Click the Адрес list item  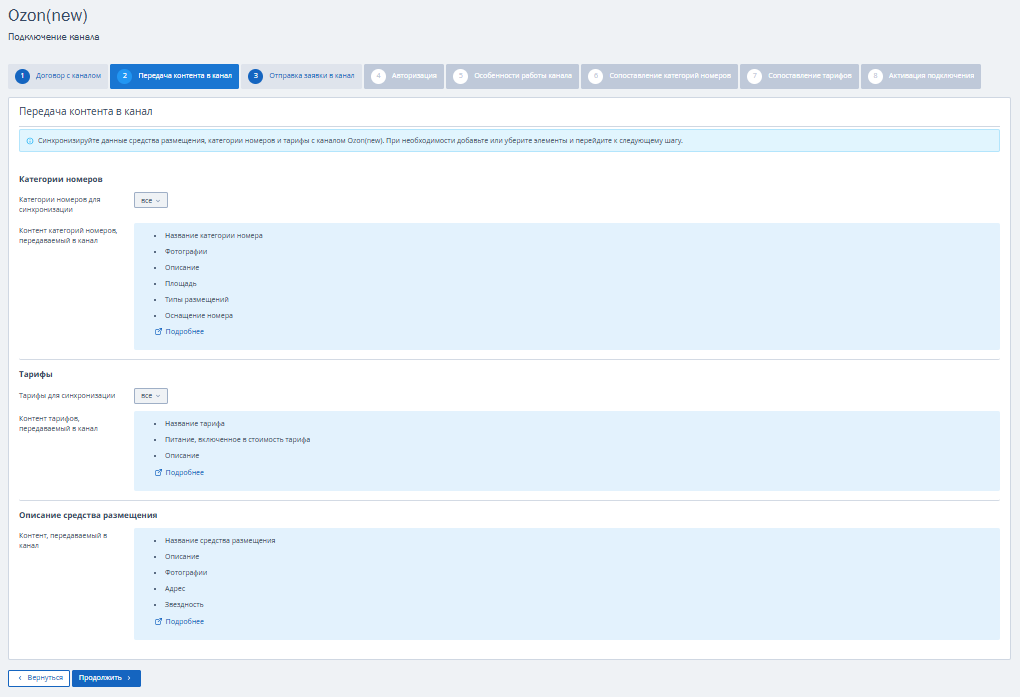(175, 589)
